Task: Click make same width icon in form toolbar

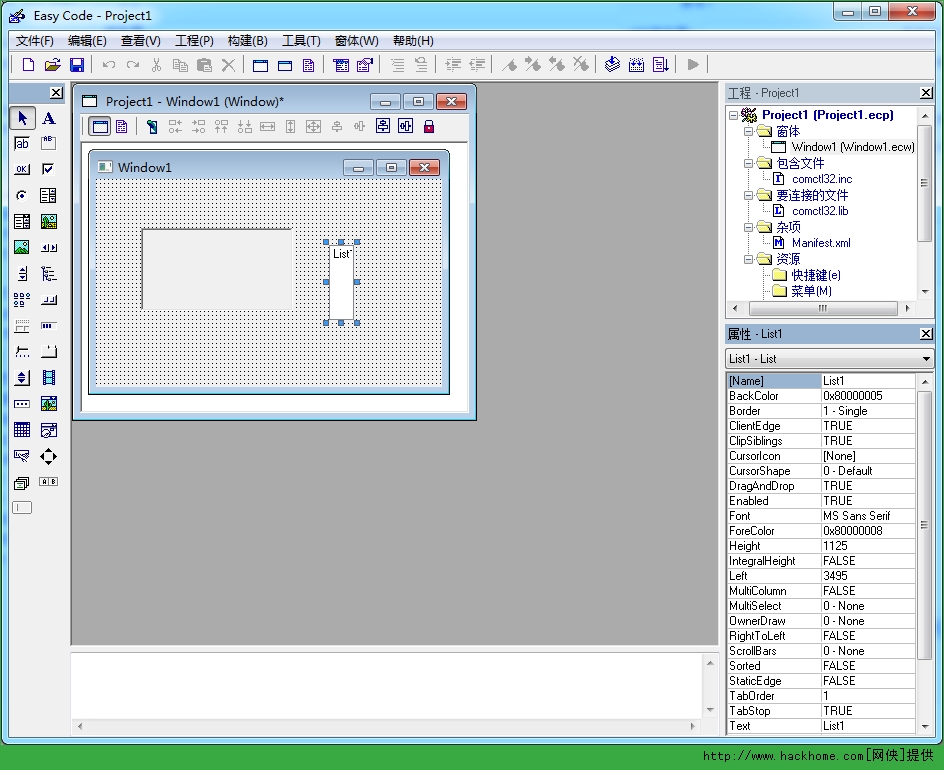Action: coord(267,126)
